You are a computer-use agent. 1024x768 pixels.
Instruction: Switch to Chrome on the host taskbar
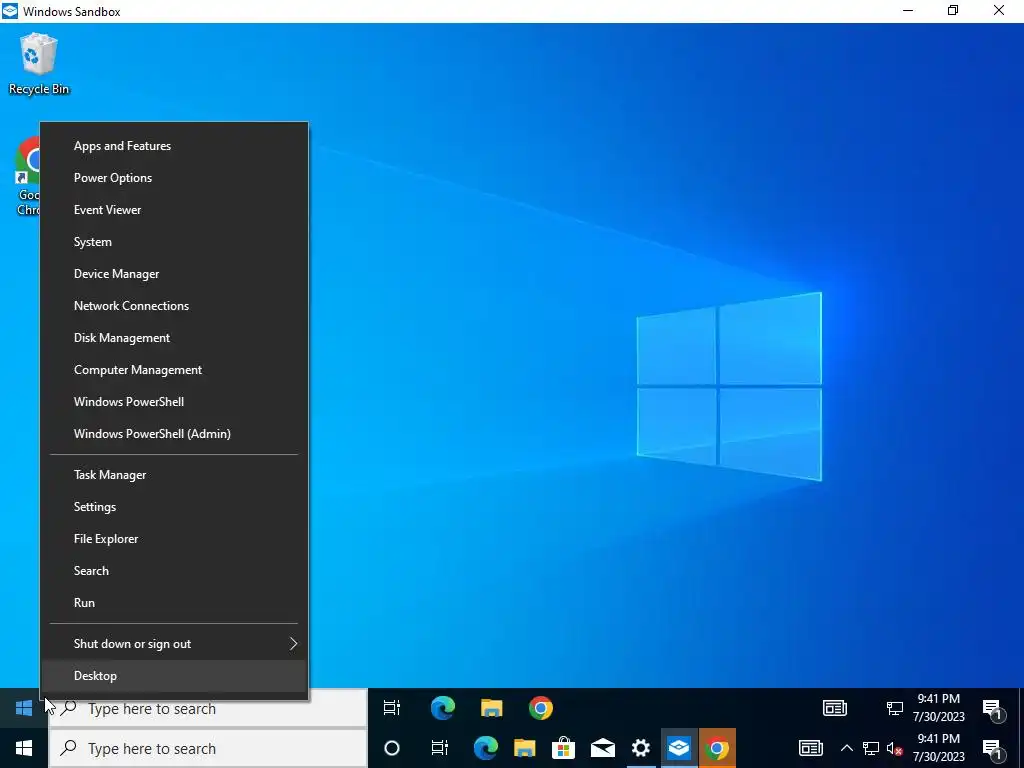[717, 748]
